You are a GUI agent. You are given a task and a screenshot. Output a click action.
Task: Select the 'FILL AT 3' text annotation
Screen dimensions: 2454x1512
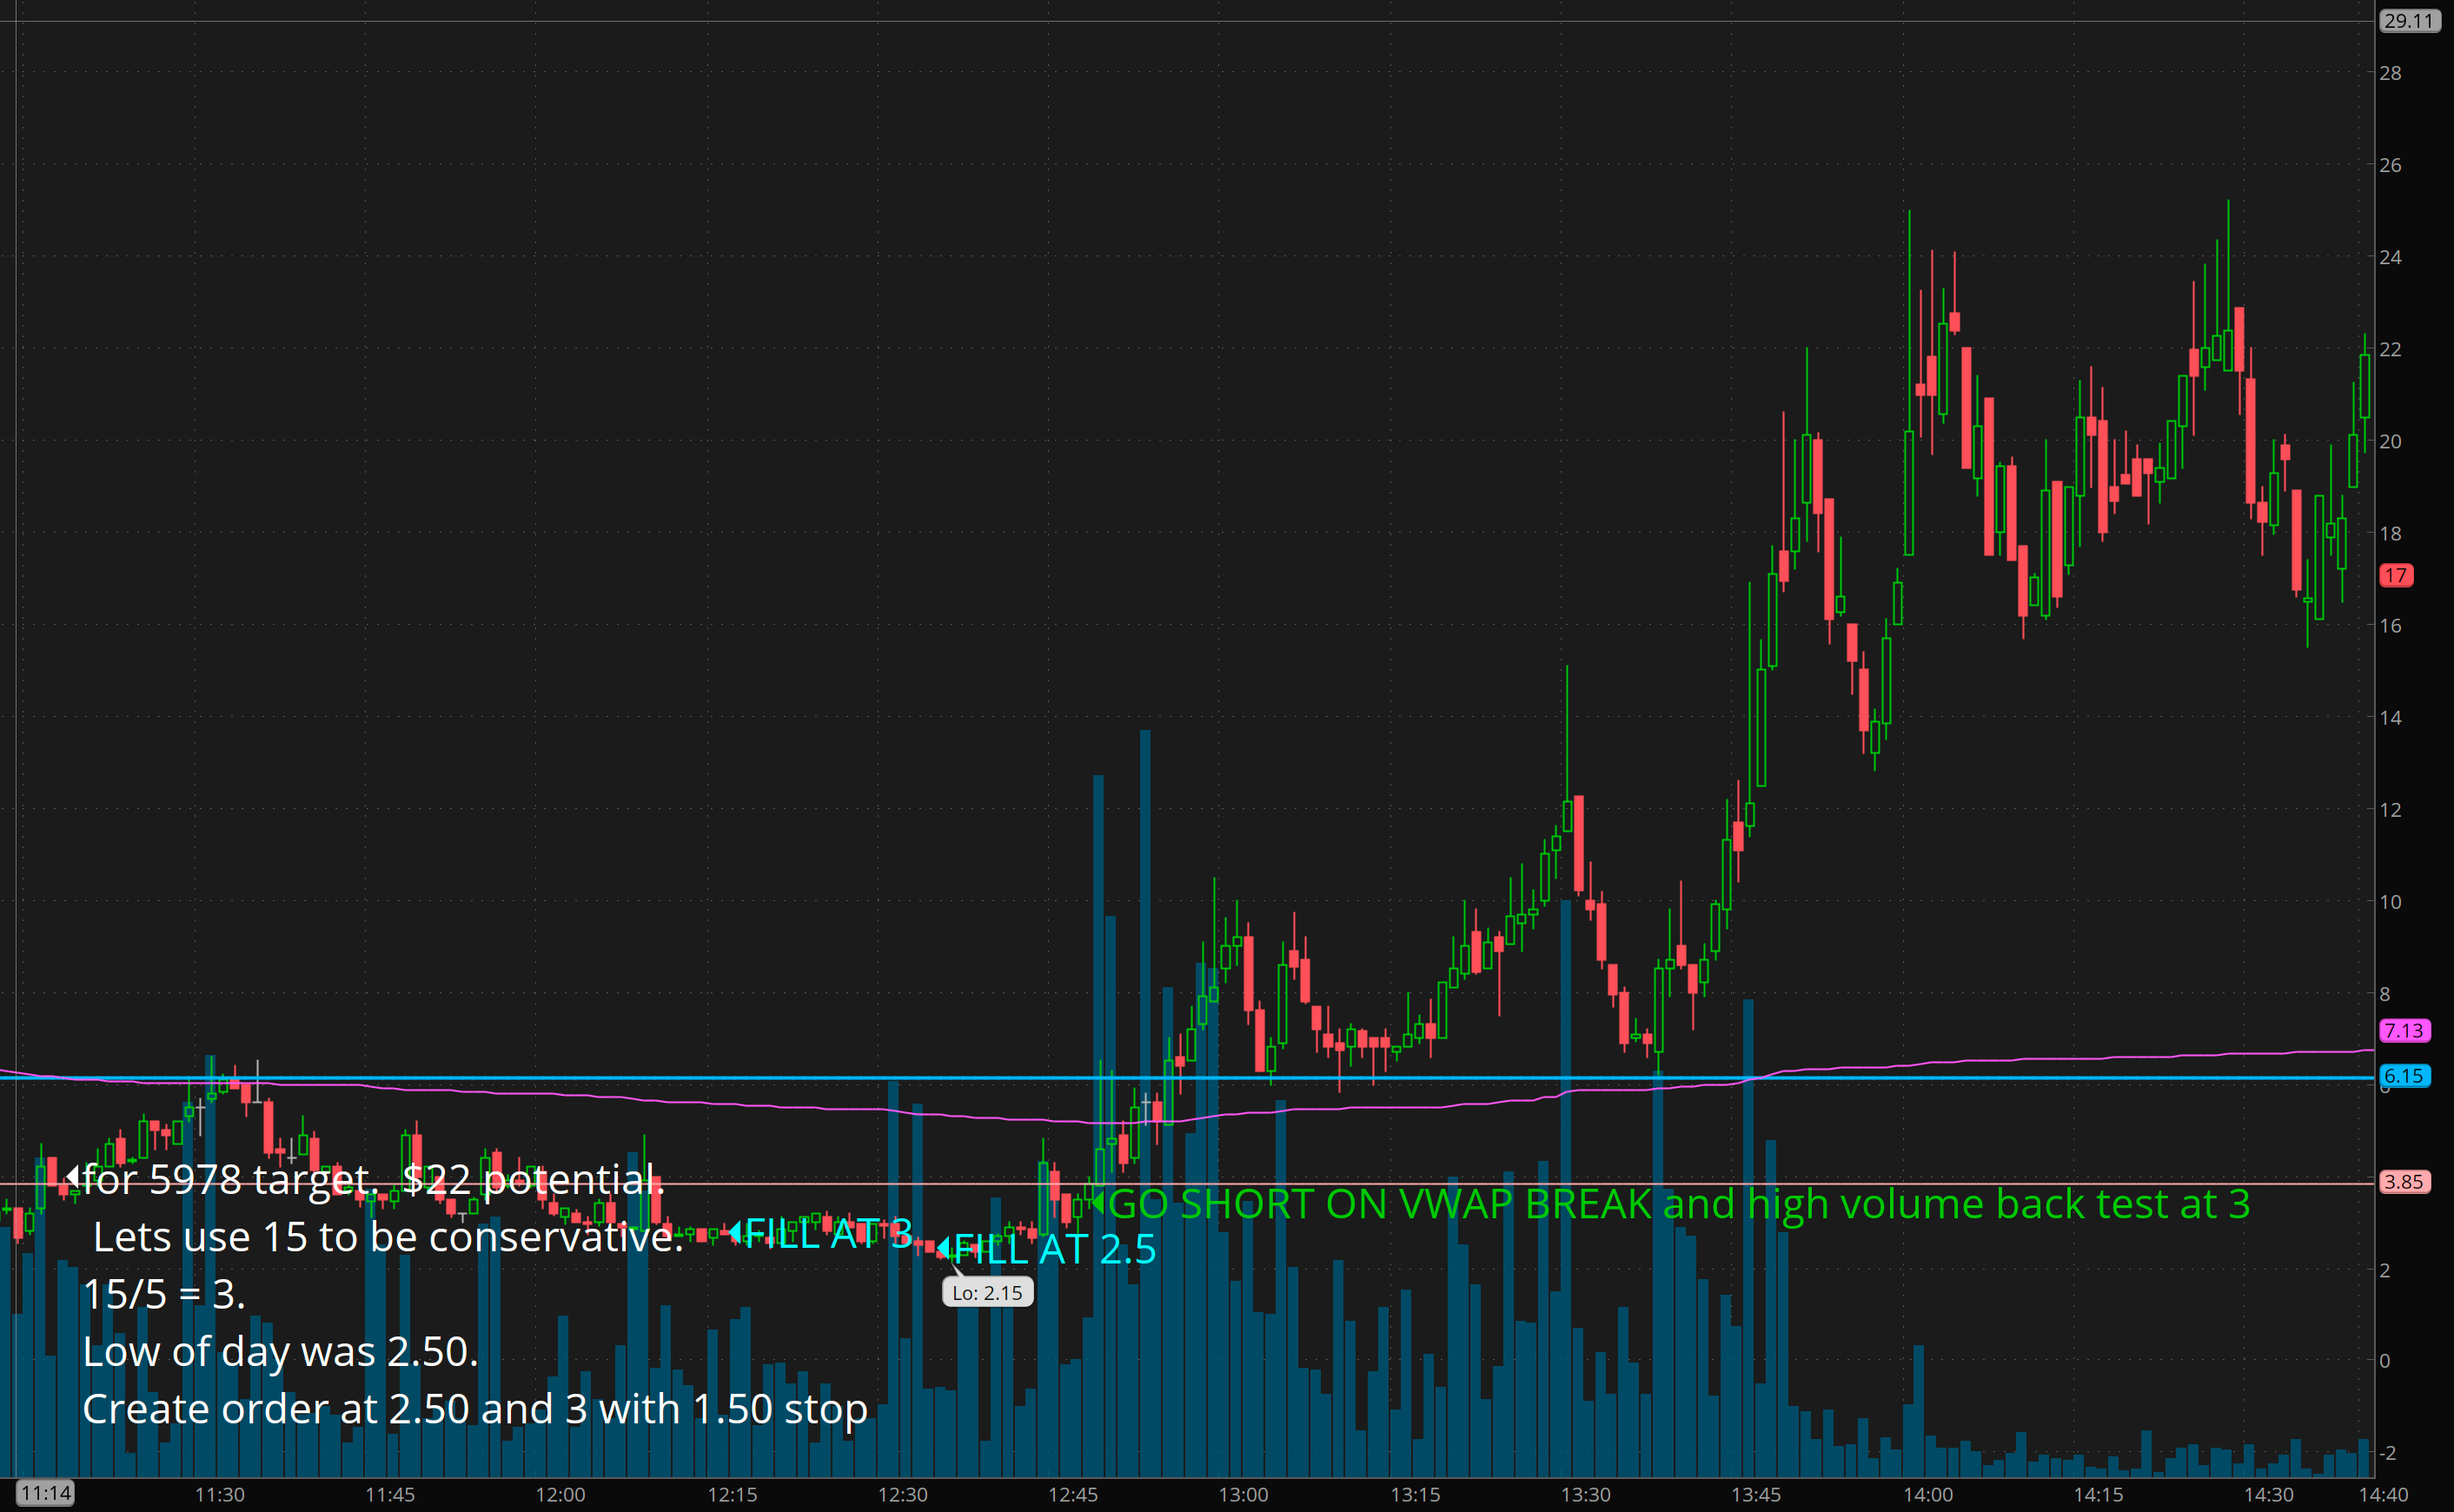tap(828, 1233)
